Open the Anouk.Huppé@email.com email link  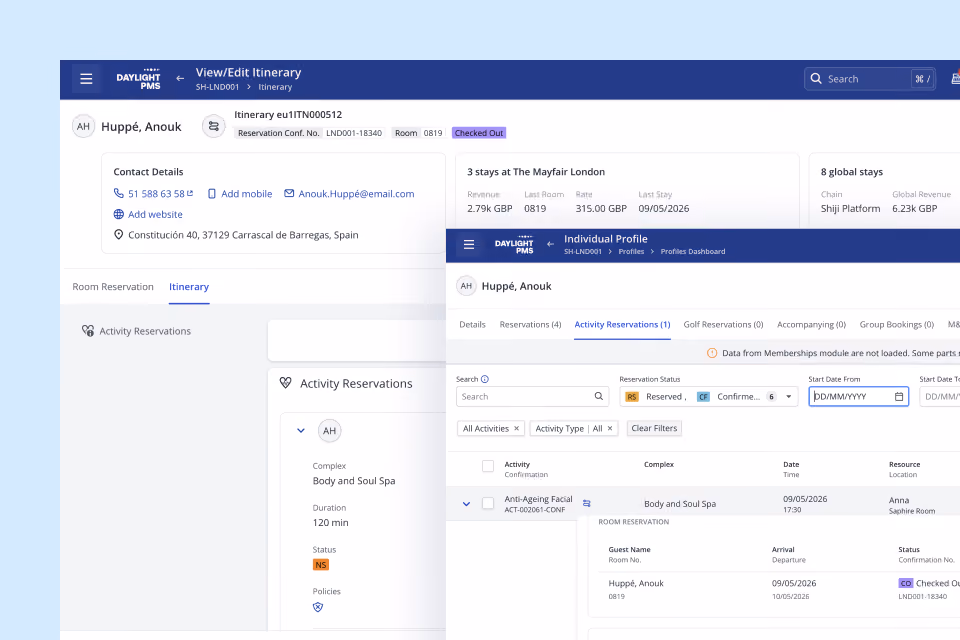pyautogui.click(x=356, y=194)
